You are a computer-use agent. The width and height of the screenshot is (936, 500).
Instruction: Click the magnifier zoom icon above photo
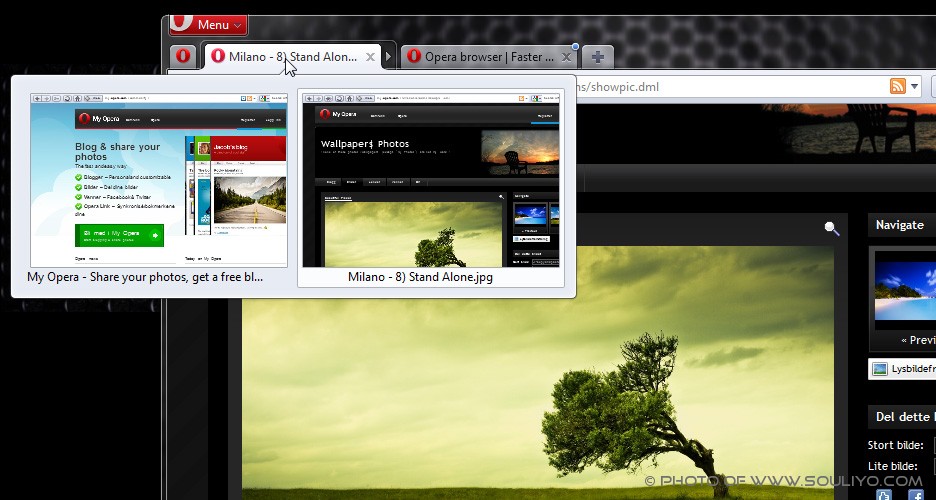(831, 229)
